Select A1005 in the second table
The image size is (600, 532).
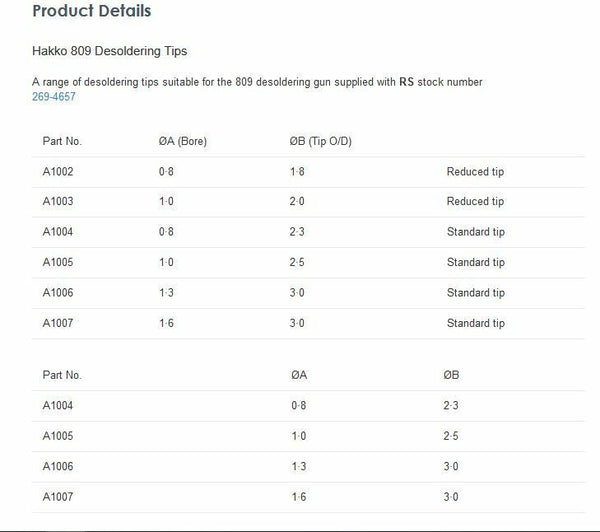coord(58,436)
